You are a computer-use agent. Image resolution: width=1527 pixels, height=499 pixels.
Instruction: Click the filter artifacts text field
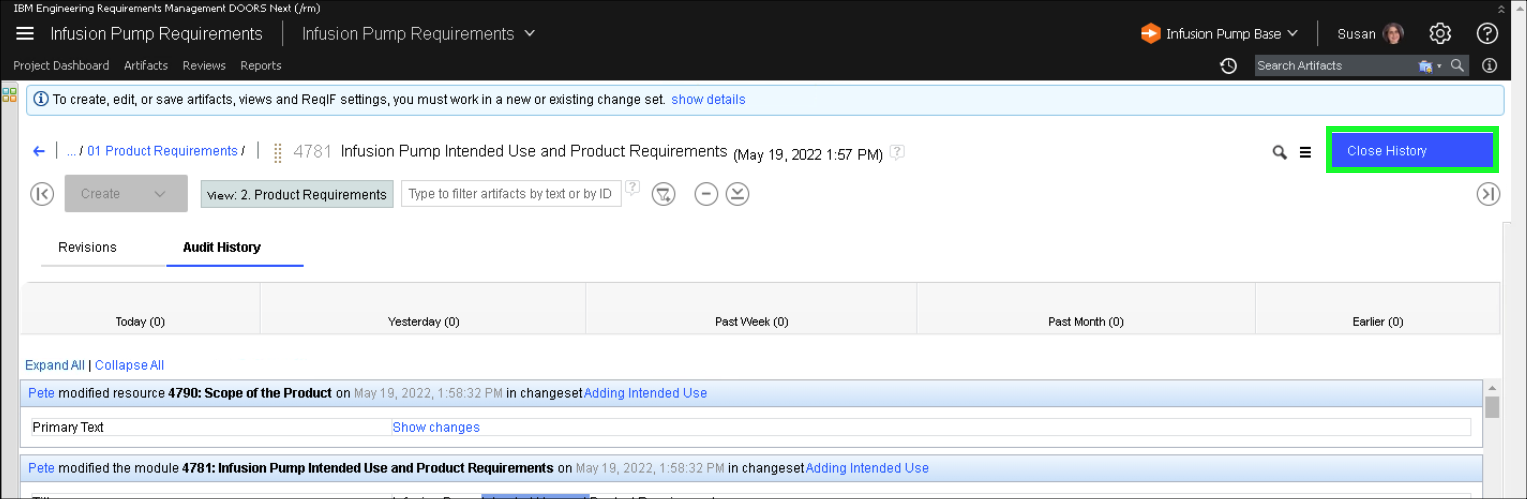510,194
